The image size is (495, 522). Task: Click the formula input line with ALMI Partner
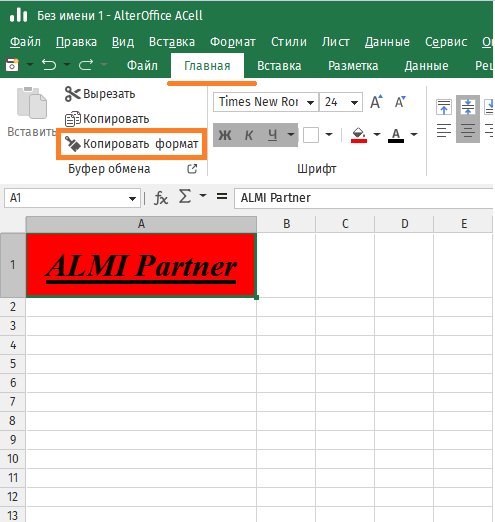[x=363, y=198]
